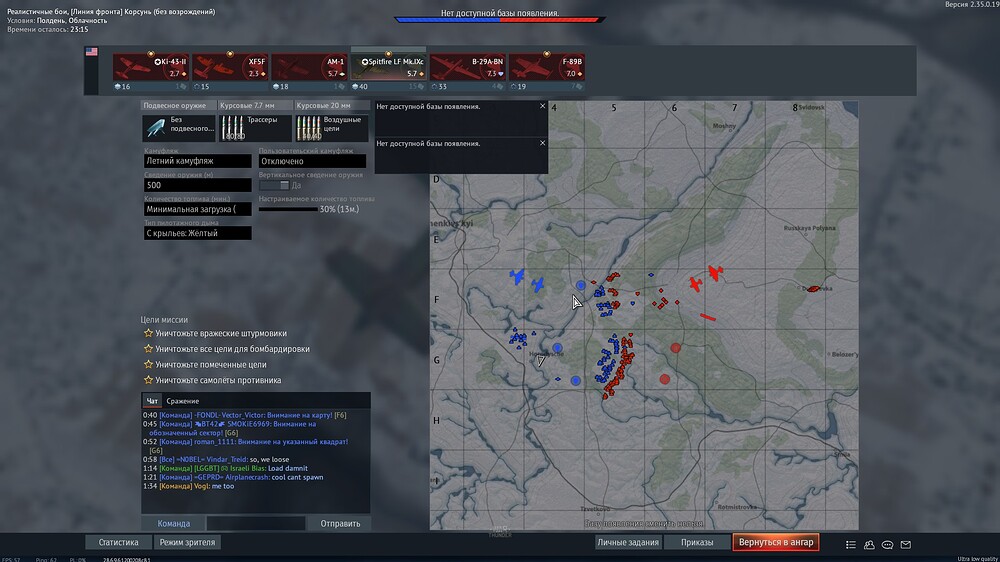
Task: Enter 'Режим зрителя' spectator mode
Action: (187, 542)
